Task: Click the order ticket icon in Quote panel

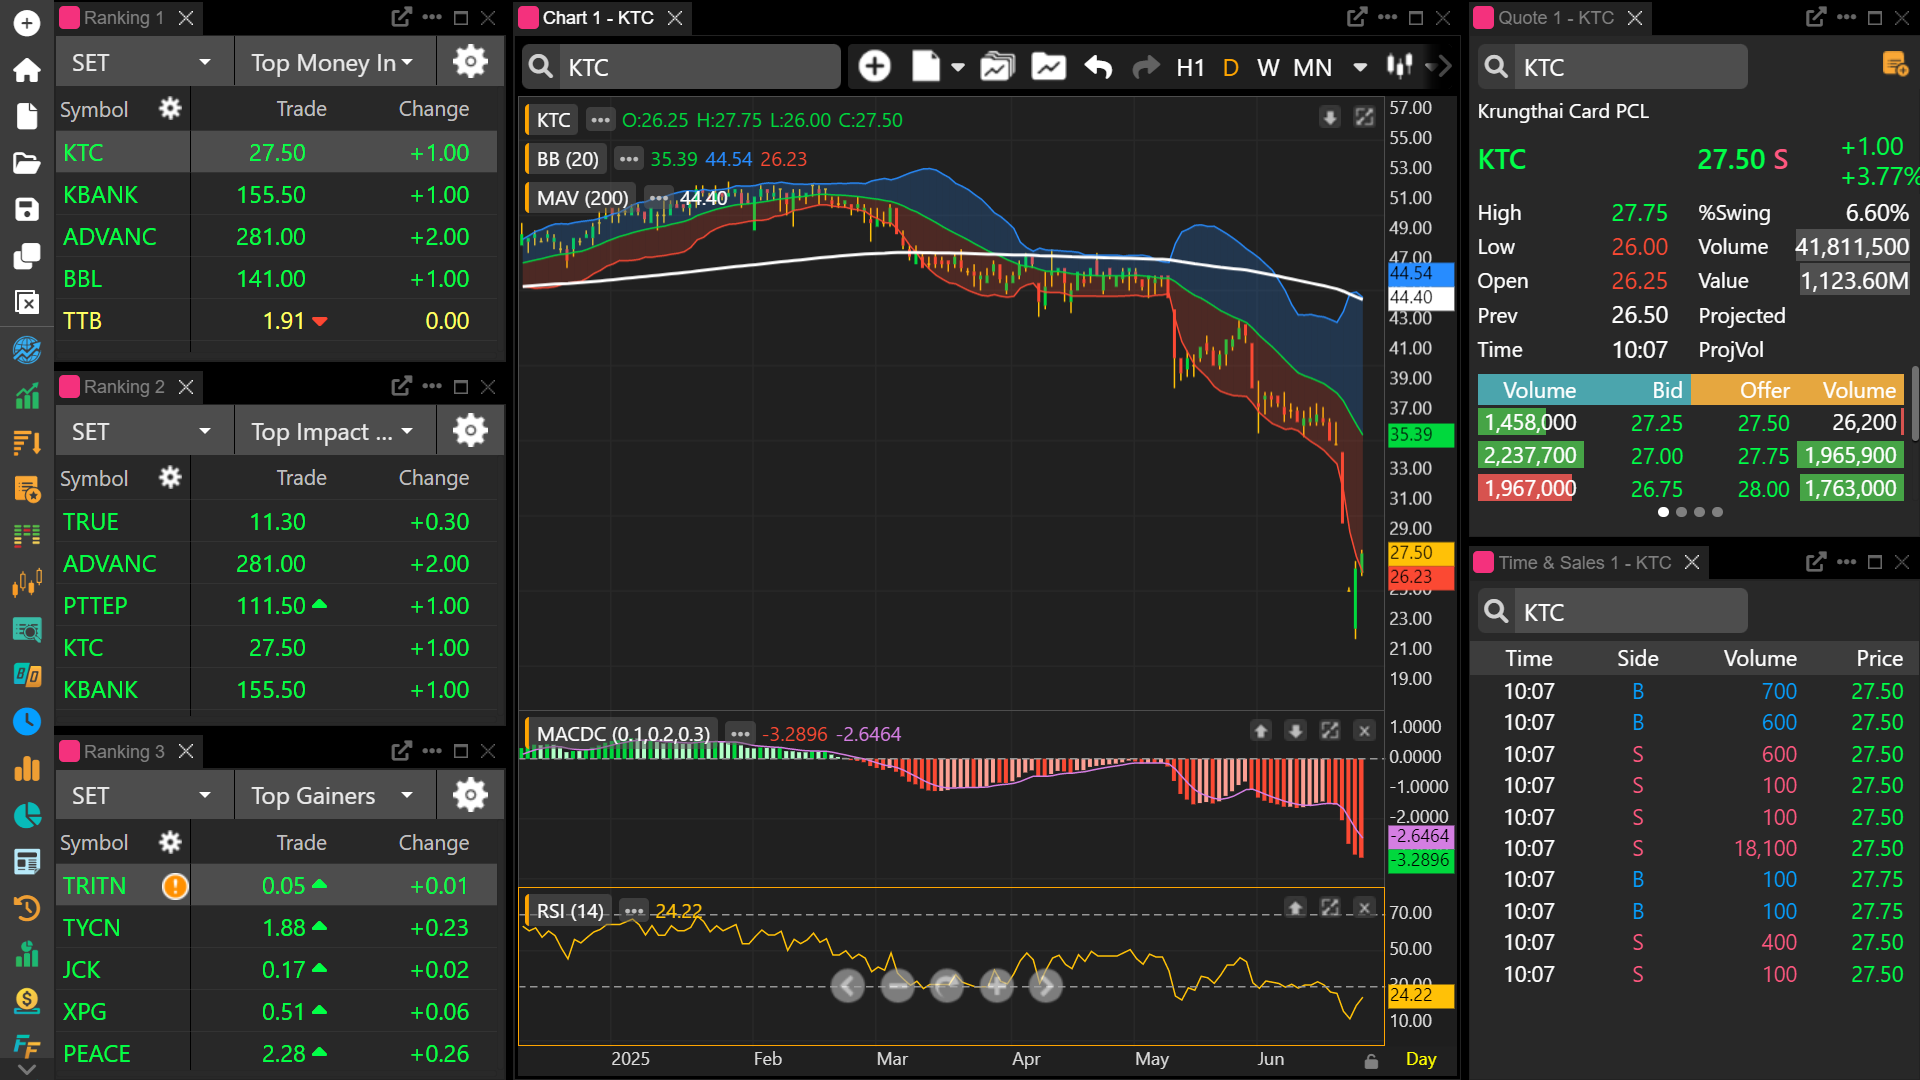Action: click(1894, 65)
